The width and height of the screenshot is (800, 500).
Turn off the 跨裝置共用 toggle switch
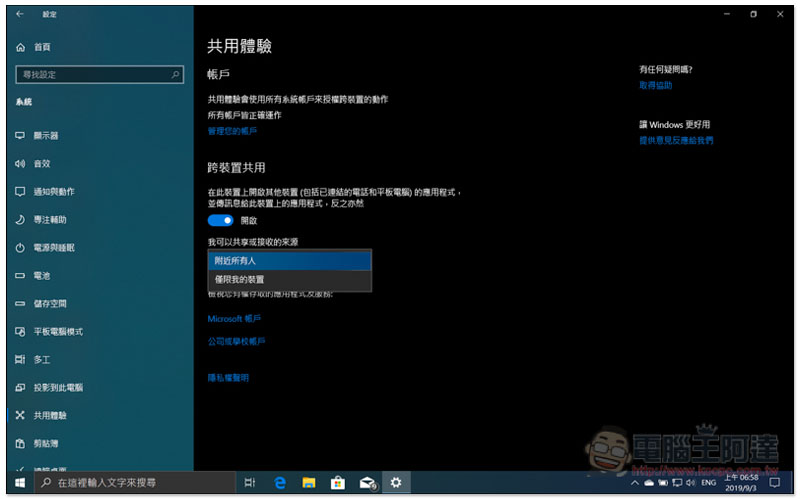221,220
